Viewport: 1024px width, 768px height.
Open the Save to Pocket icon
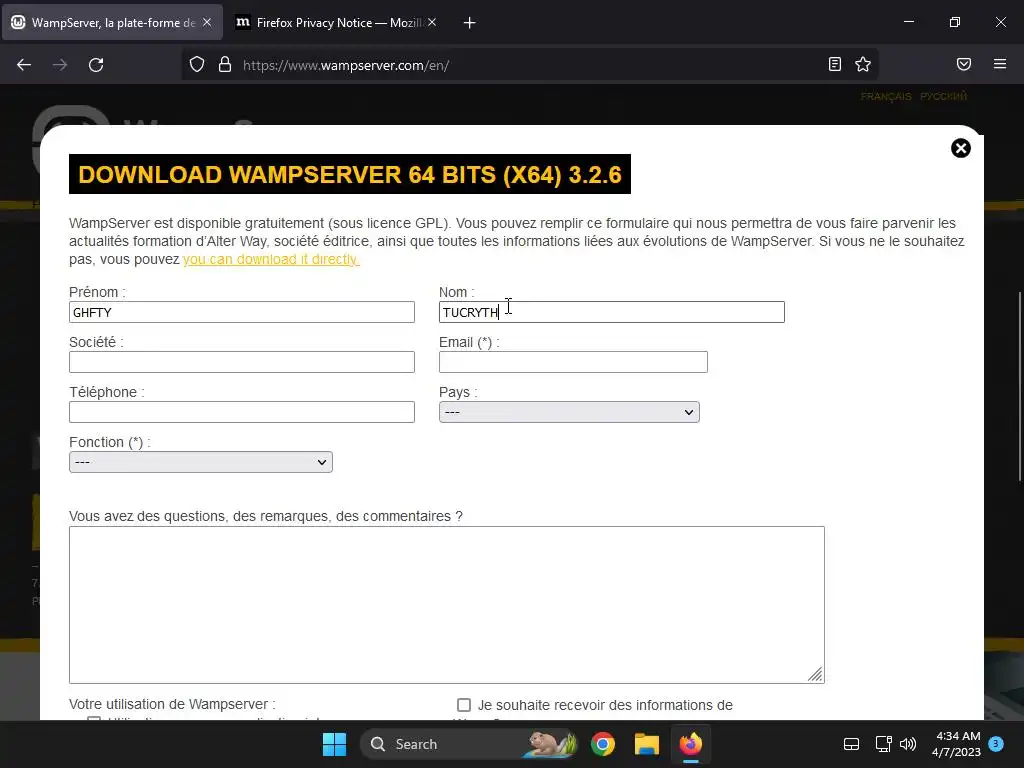click(x=964, y=64)
